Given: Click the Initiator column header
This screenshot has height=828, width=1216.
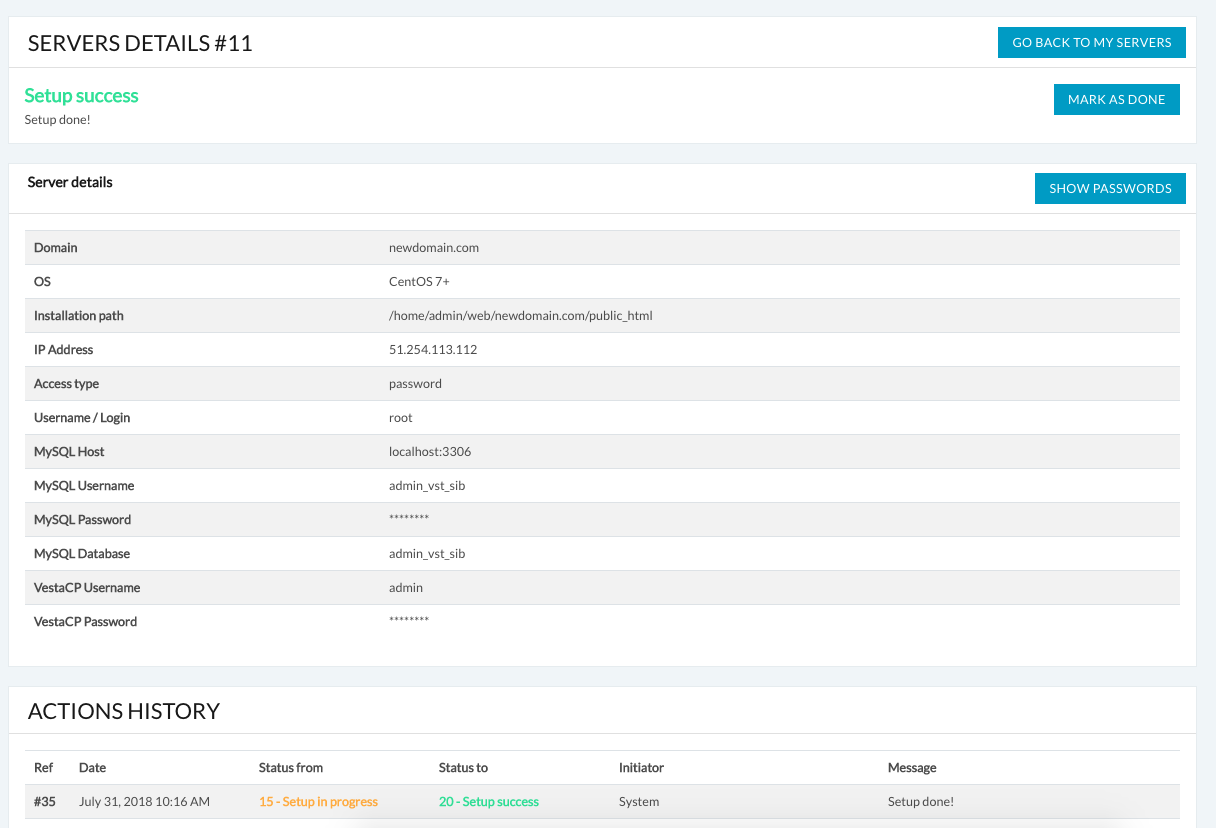Looking at the screenshot, I should [x=641, y=768].
